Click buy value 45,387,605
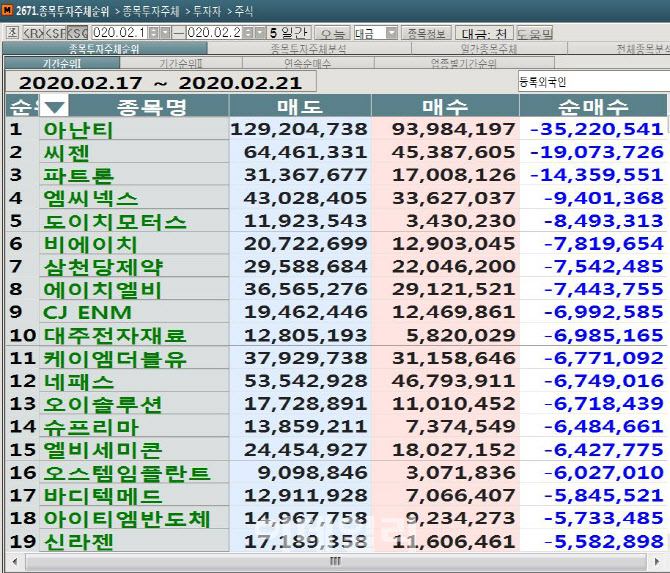This screenshot has width=670, height=573. (x=453, y=152)
